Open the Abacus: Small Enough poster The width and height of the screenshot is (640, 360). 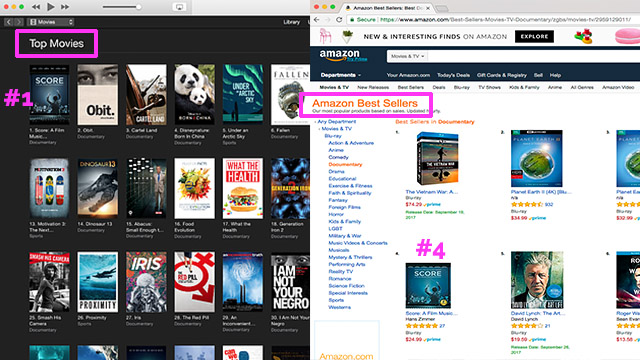(146, 188)
